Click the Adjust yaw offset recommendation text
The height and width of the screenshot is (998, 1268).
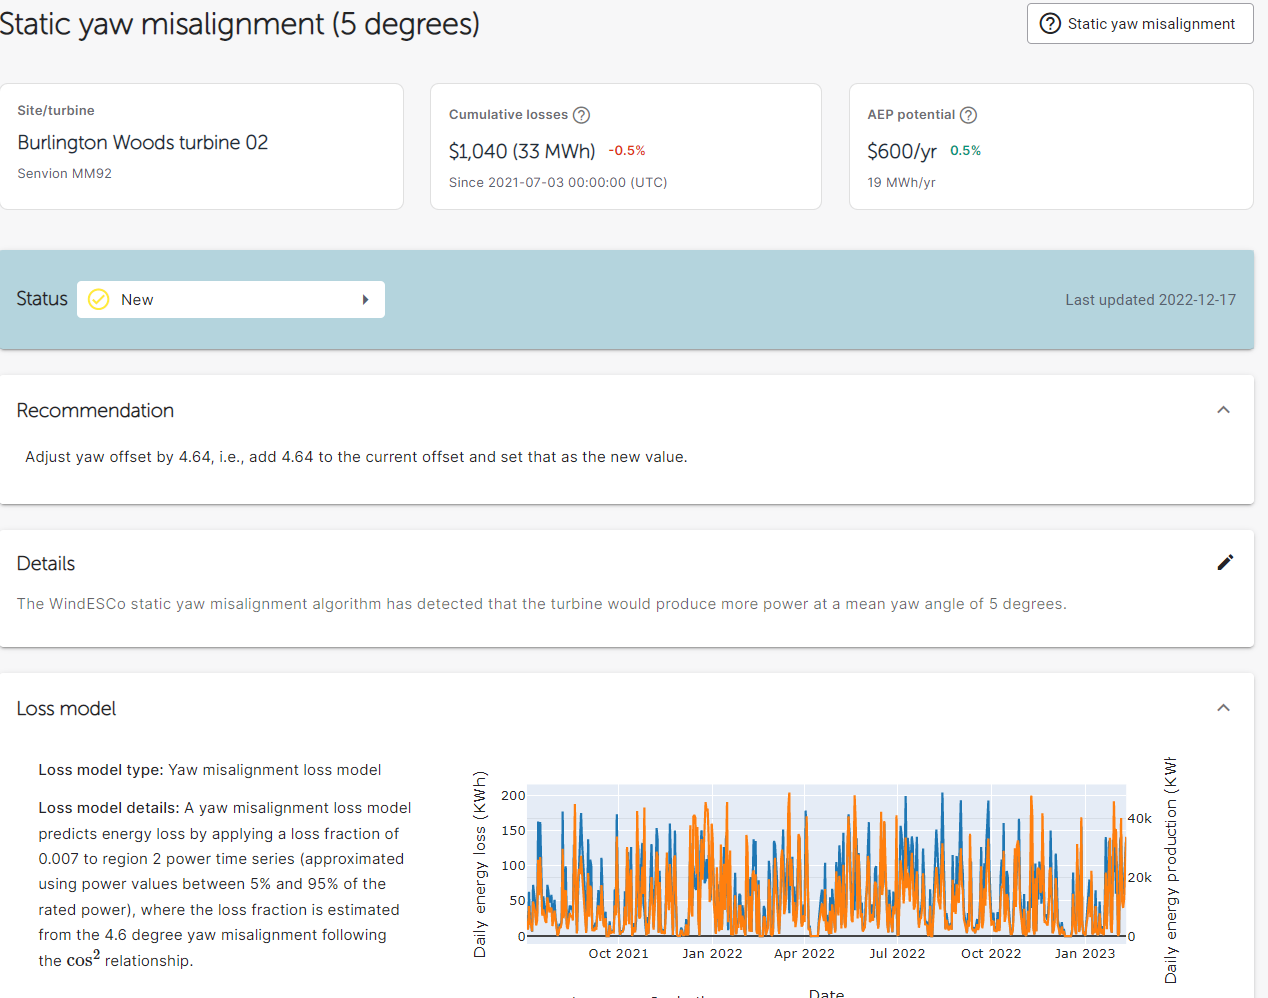356,457
